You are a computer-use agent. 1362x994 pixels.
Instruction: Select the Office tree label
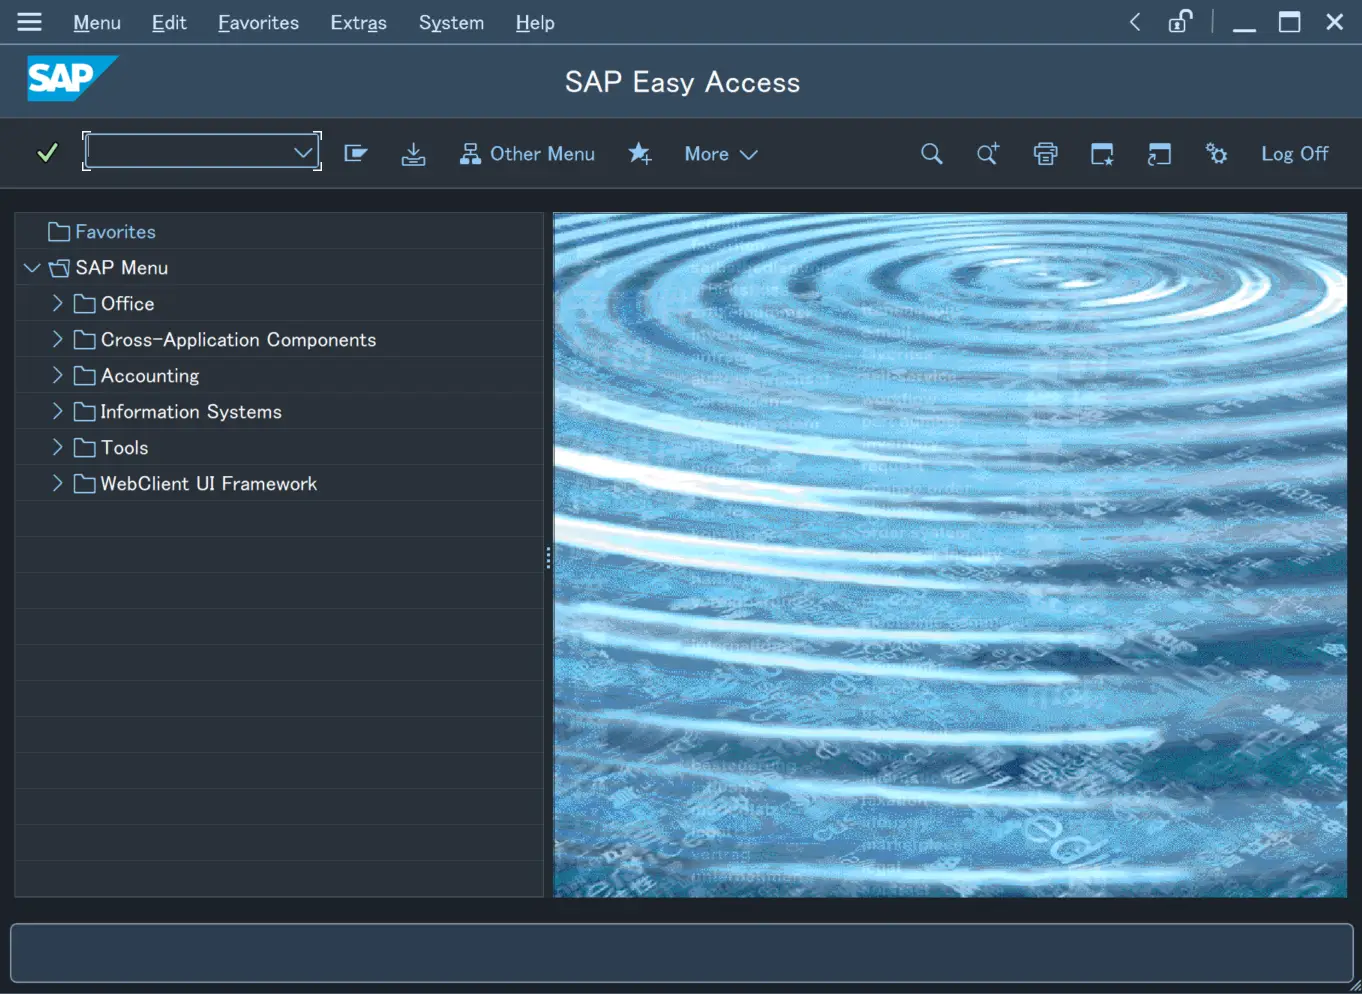coord(128,303)
